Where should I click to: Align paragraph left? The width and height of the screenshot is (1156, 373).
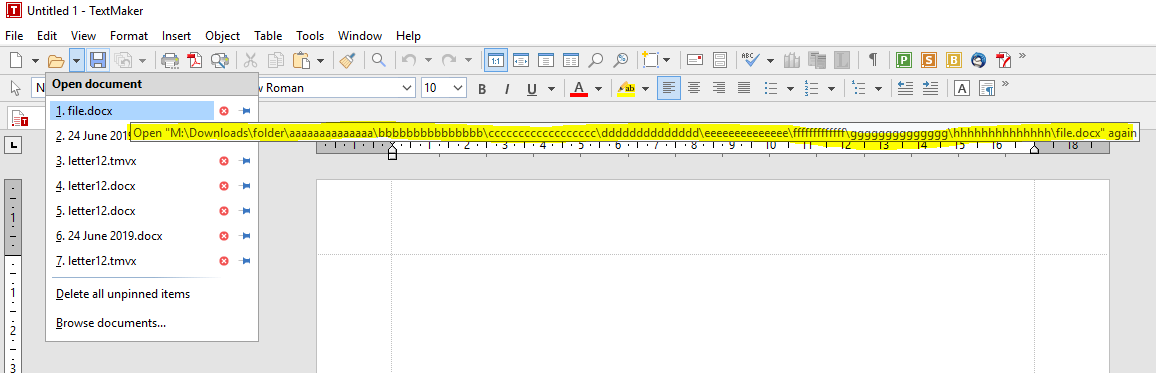click(x=669, y=88)
